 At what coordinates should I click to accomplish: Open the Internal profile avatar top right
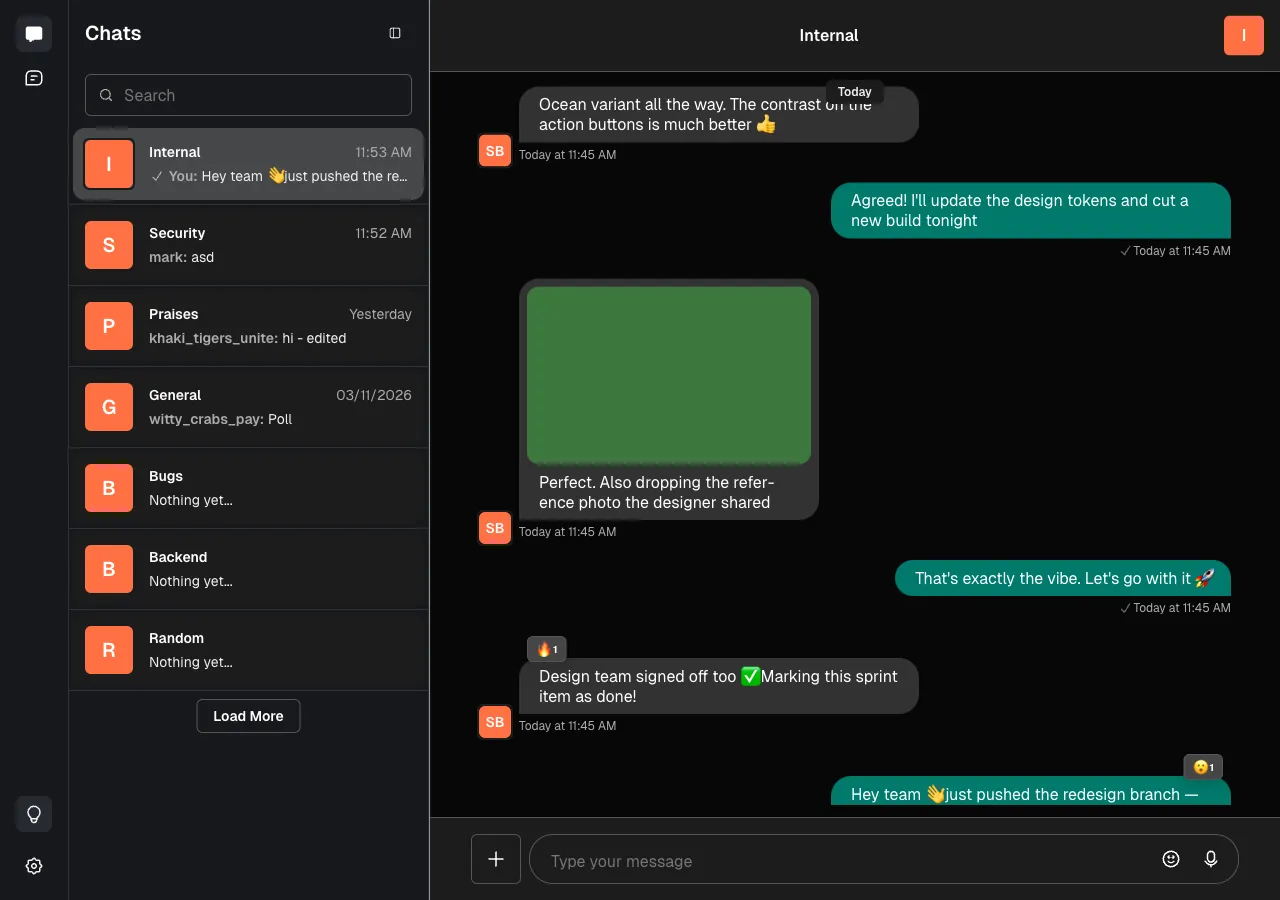[1243, 35]
